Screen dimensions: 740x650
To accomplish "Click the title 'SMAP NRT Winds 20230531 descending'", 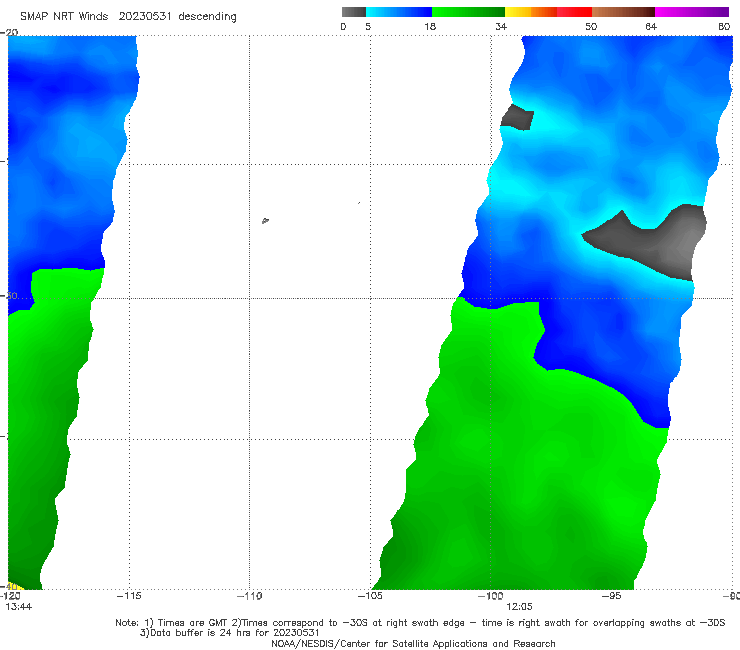I will tap(128, 16).
